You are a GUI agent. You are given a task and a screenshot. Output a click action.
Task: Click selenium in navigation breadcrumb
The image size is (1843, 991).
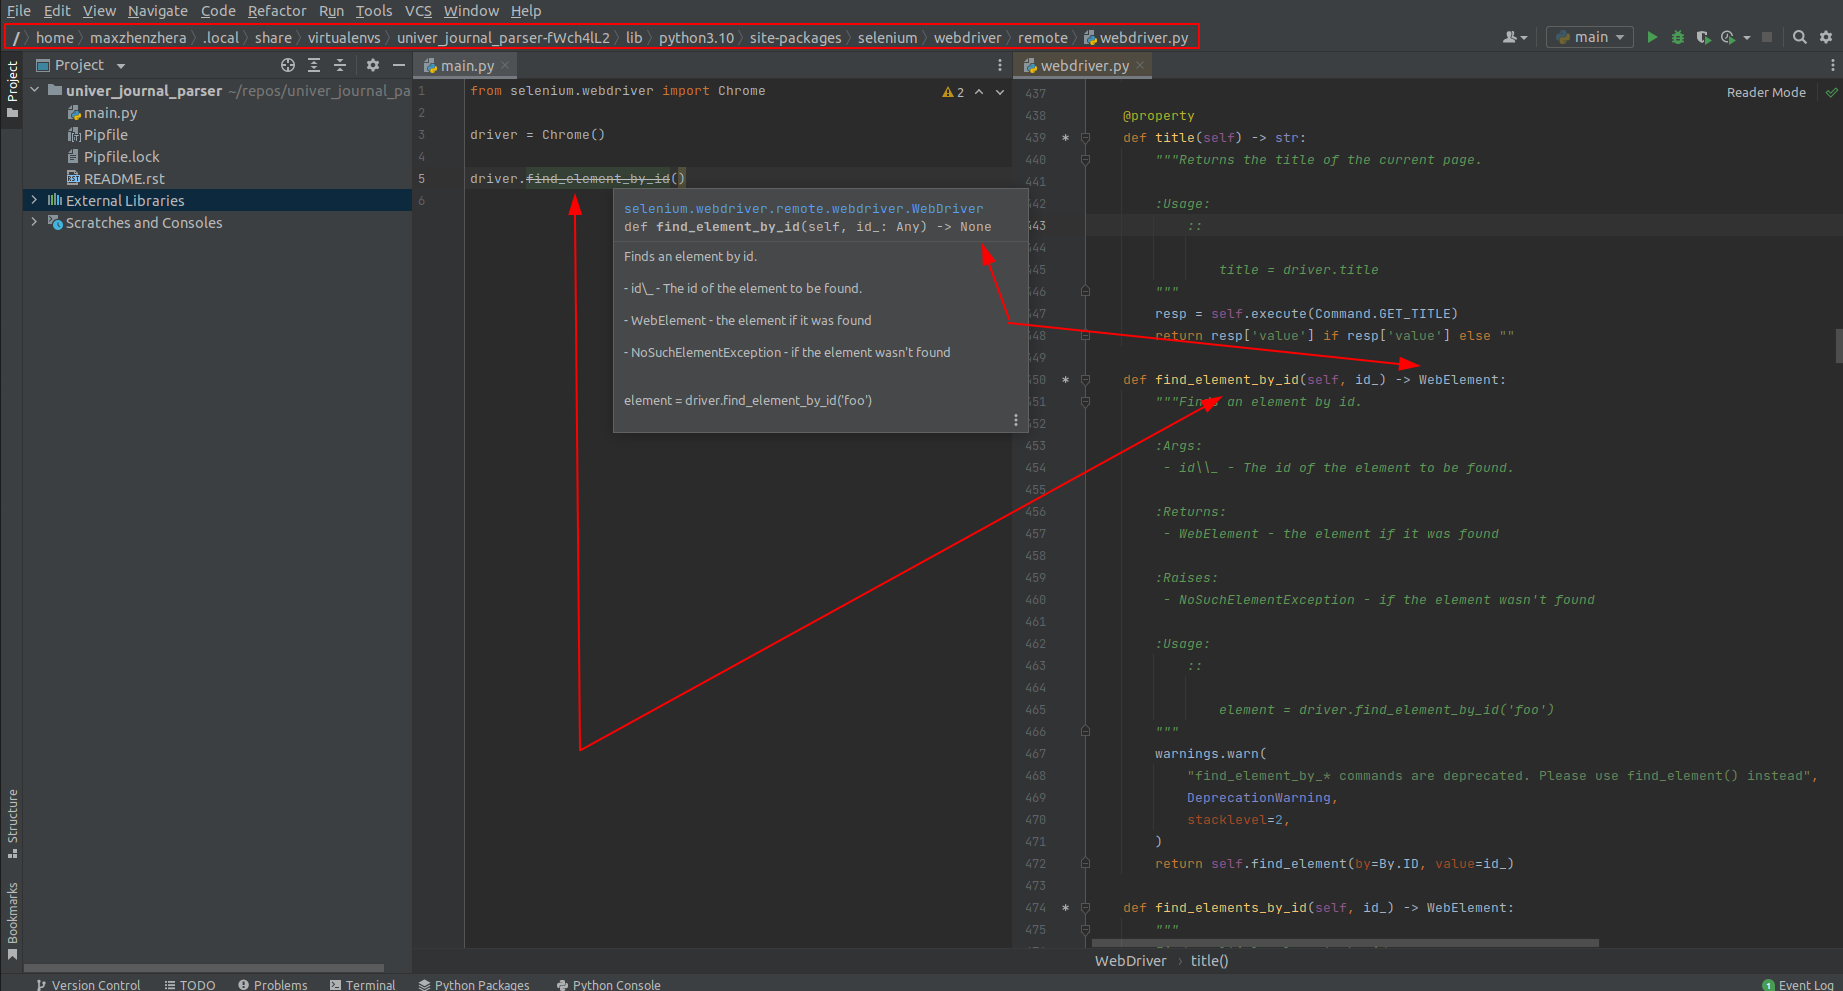coord(887,37)
